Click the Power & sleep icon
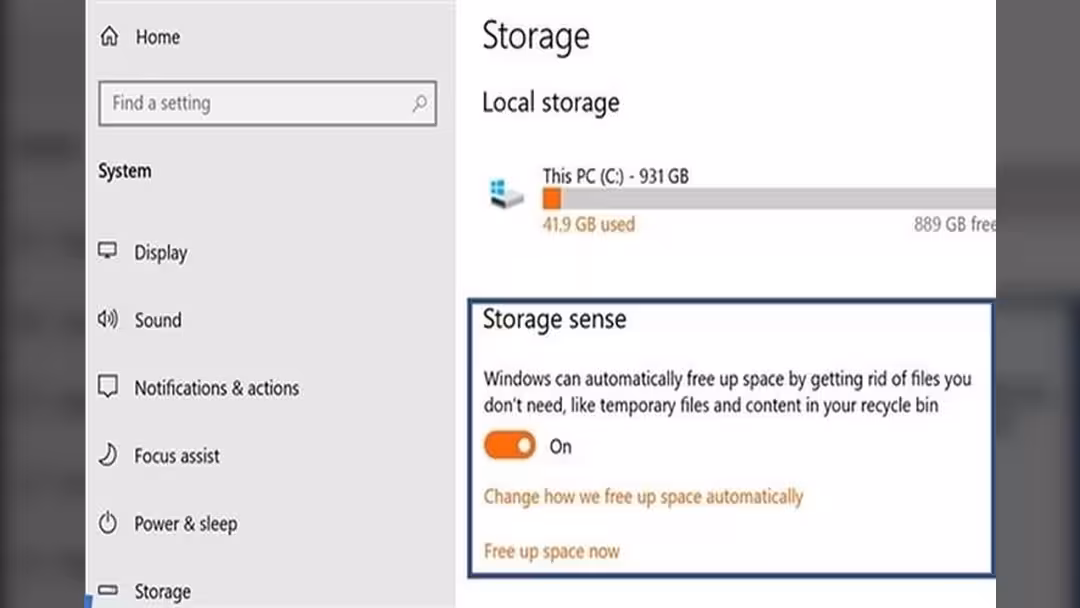Screen dimensions: 1080x608 click(x=108, y=523)
